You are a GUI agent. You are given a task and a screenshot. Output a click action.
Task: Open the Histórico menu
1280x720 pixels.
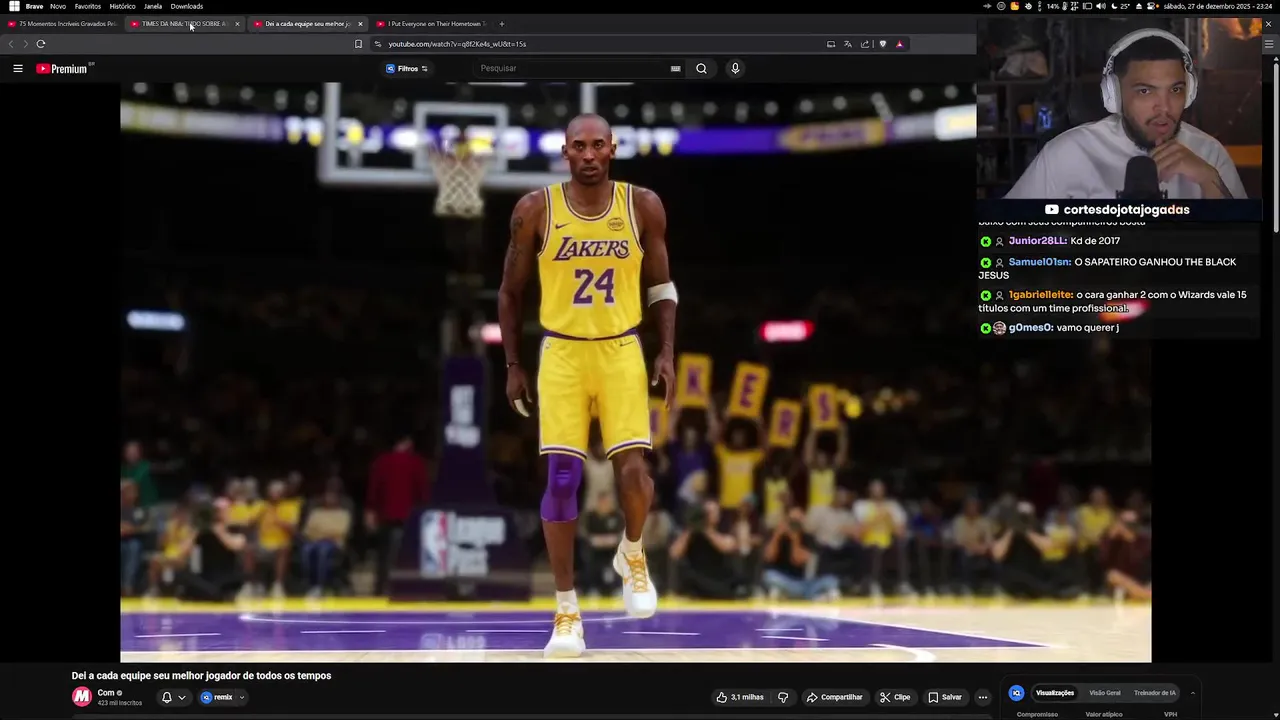point(122,6)
